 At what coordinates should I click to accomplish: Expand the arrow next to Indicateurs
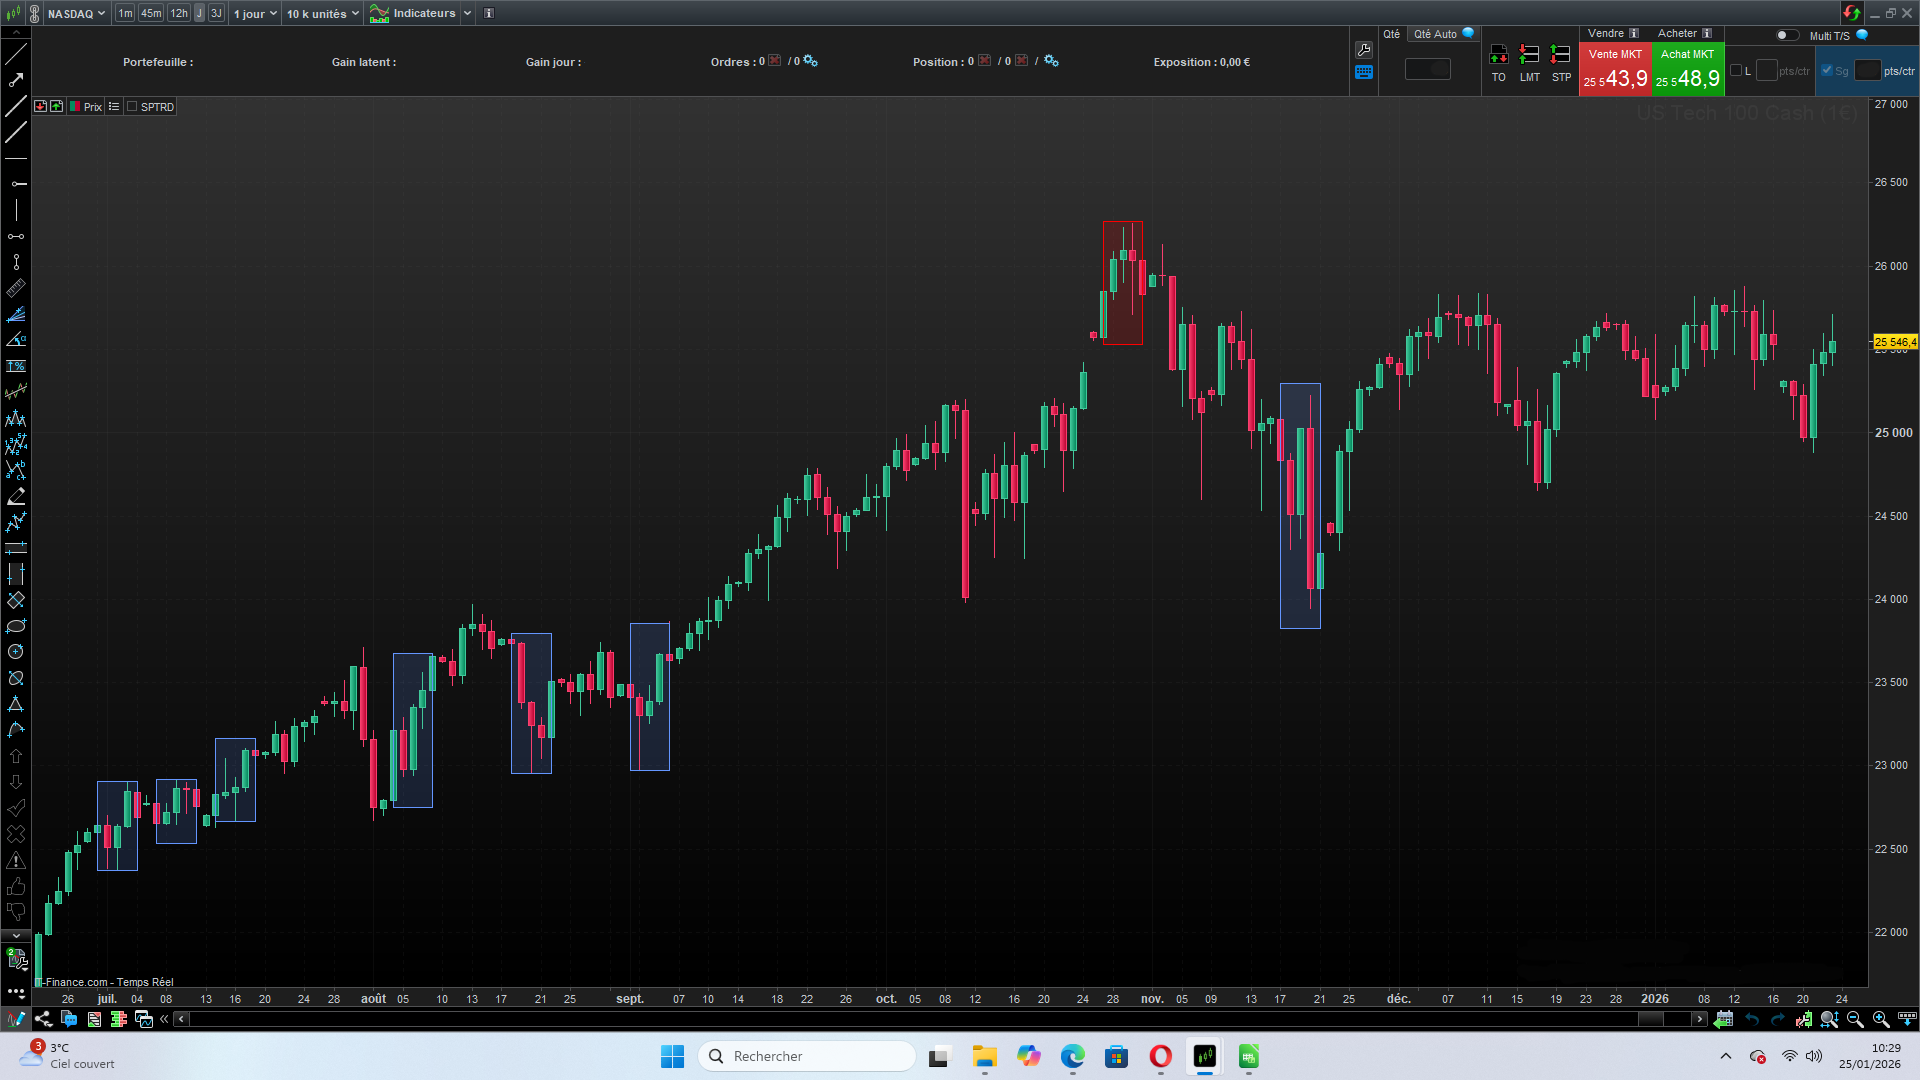467,14
